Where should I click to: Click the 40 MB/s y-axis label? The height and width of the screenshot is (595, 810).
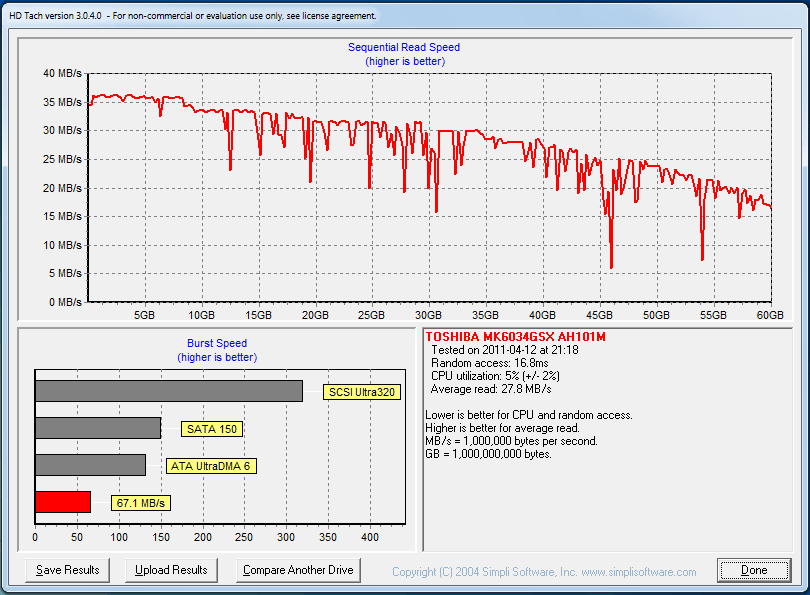[62, 73]
